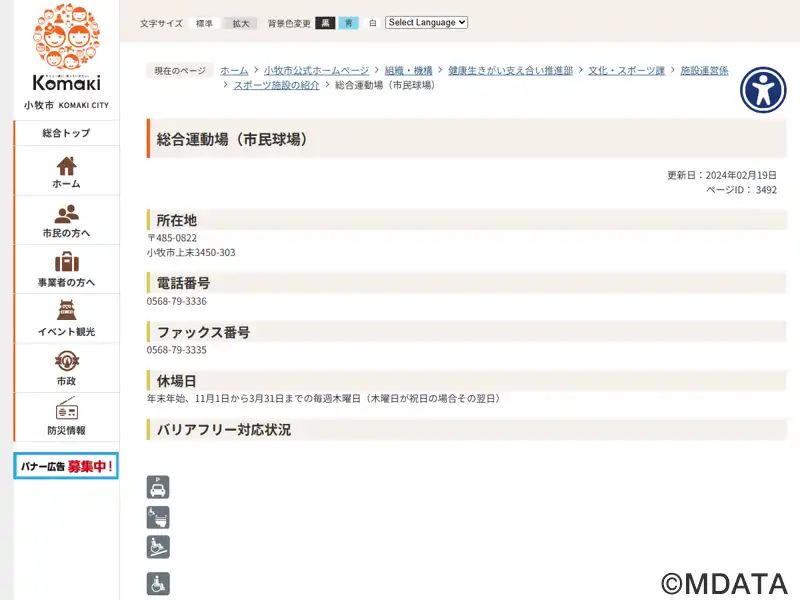The image size is (800, 600).
Task: Click the city government emblem icon
Action: 66,361
